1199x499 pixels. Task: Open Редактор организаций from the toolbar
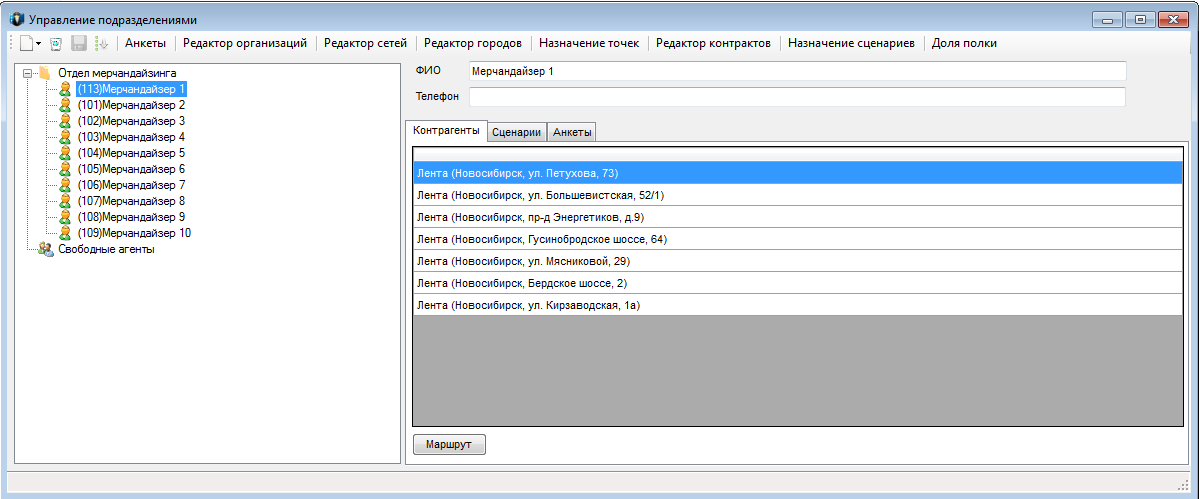point(245,43)
